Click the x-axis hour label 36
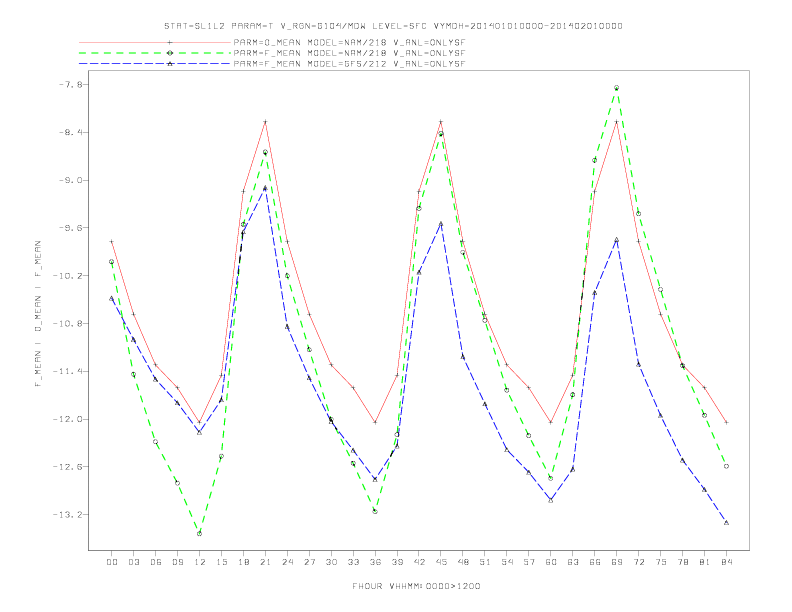Viewport: 792px width, 612px height. 375,562
